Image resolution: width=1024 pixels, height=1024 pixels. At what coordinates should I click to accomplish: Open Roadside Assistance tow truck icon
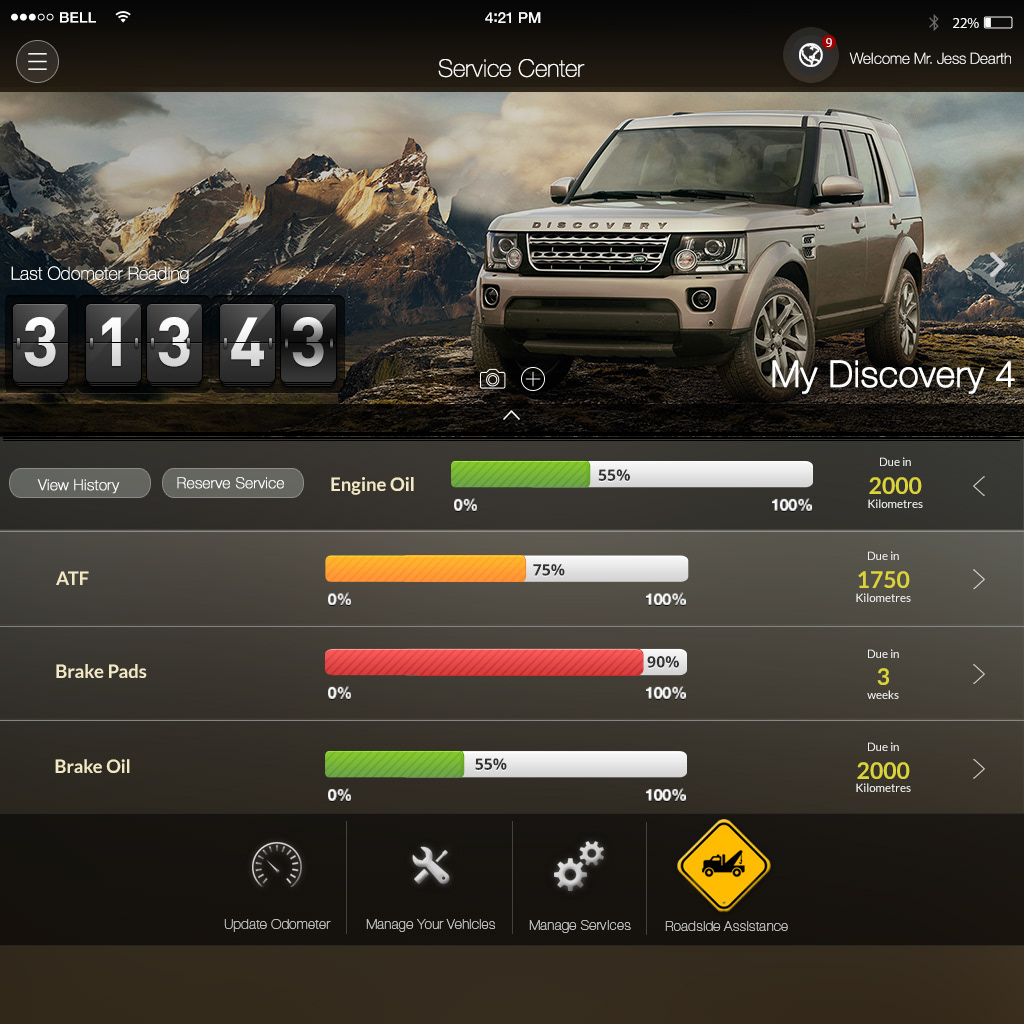click(x=724, y=865)
